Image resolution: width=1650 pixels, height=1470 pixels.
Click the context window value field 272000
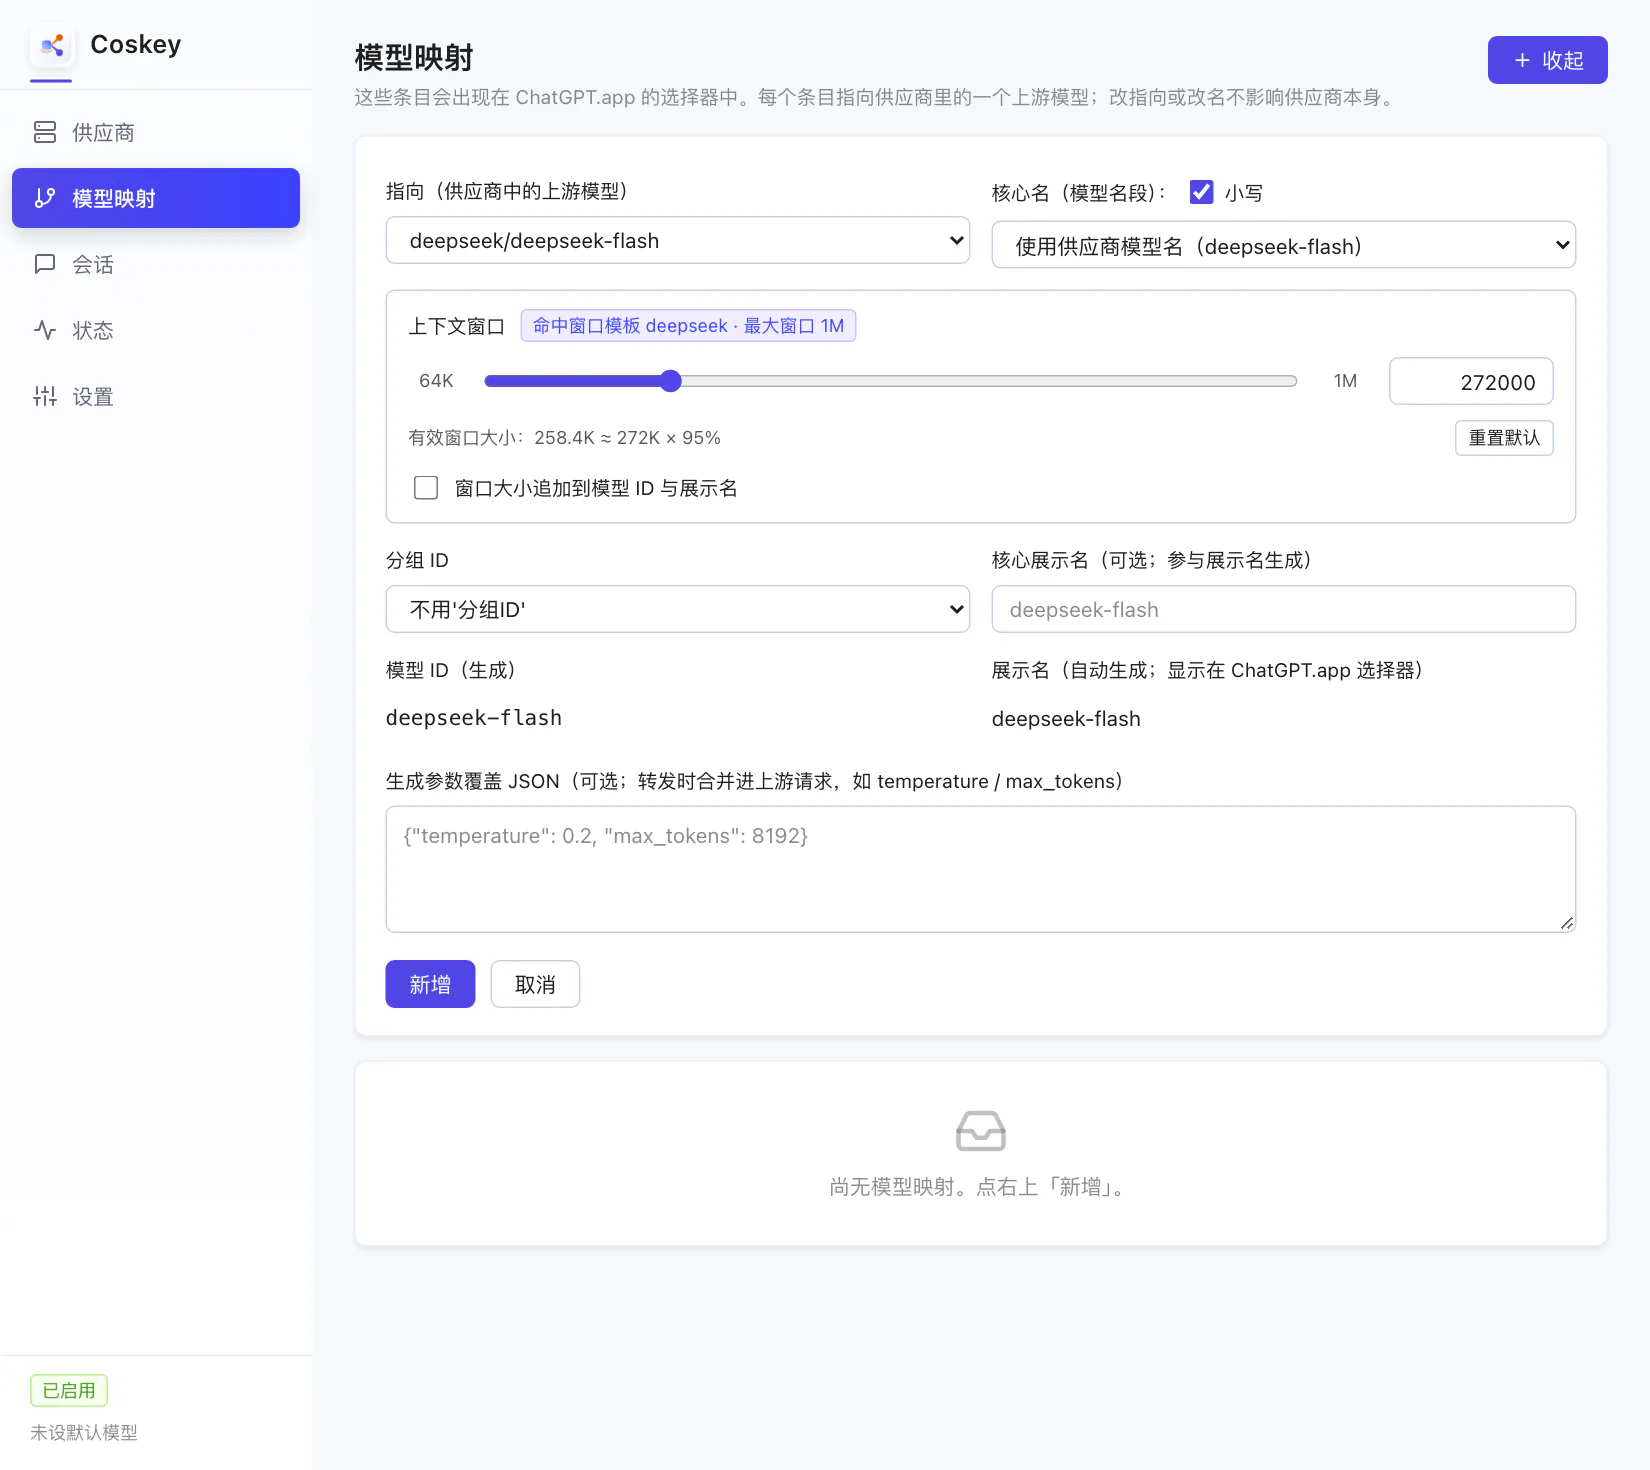pyautogui.click(x=1471, y=381)
